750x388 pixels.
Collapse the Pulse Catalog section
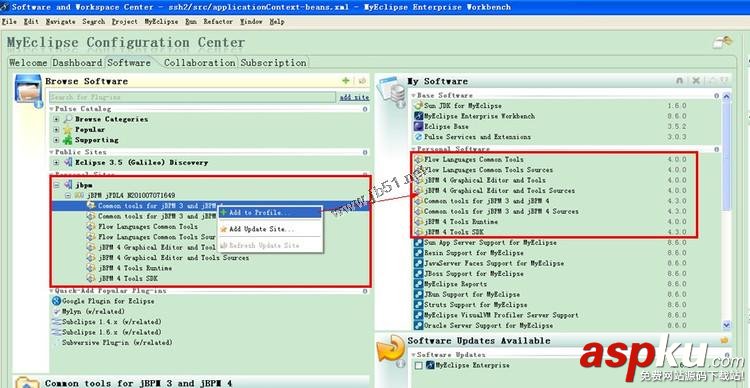[x=53, y=109]
